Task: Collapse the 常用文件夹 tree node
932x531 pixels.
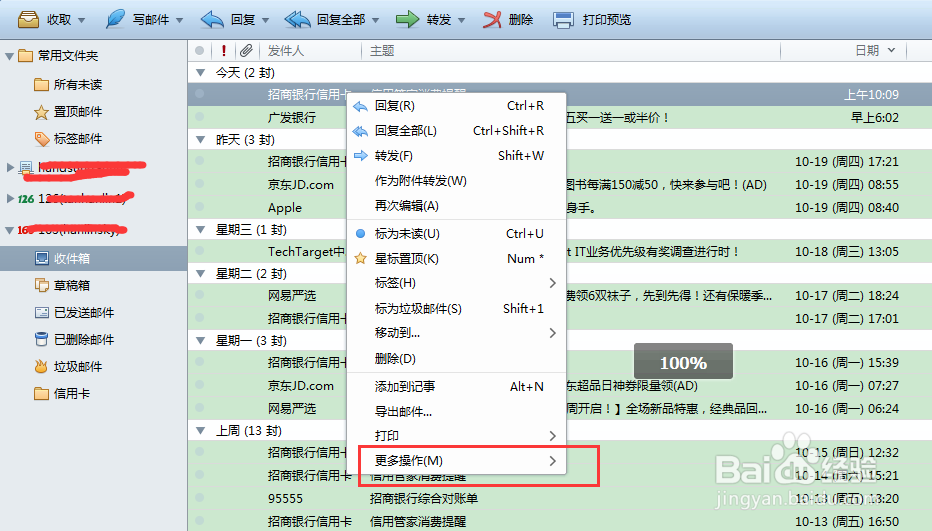Action: coord(9,56)
